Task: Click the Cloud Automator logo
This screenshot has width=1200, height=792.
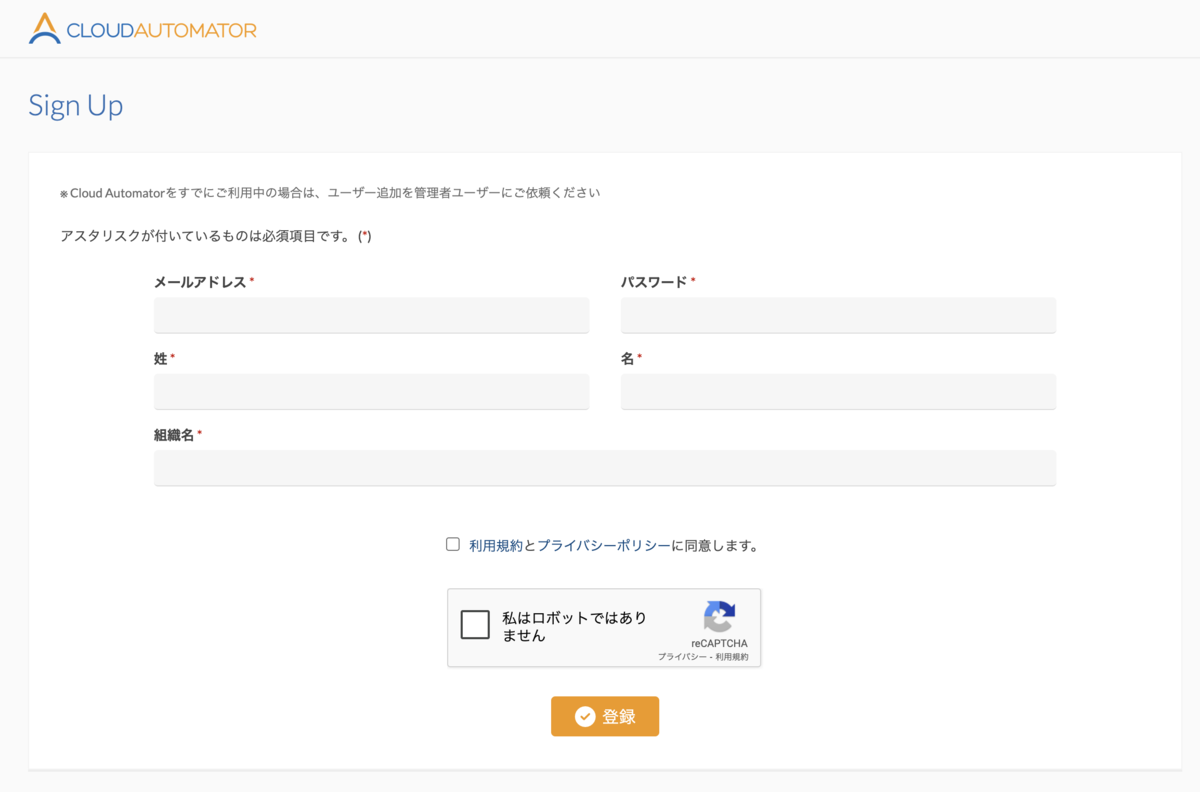Action: tap(142, 28)
